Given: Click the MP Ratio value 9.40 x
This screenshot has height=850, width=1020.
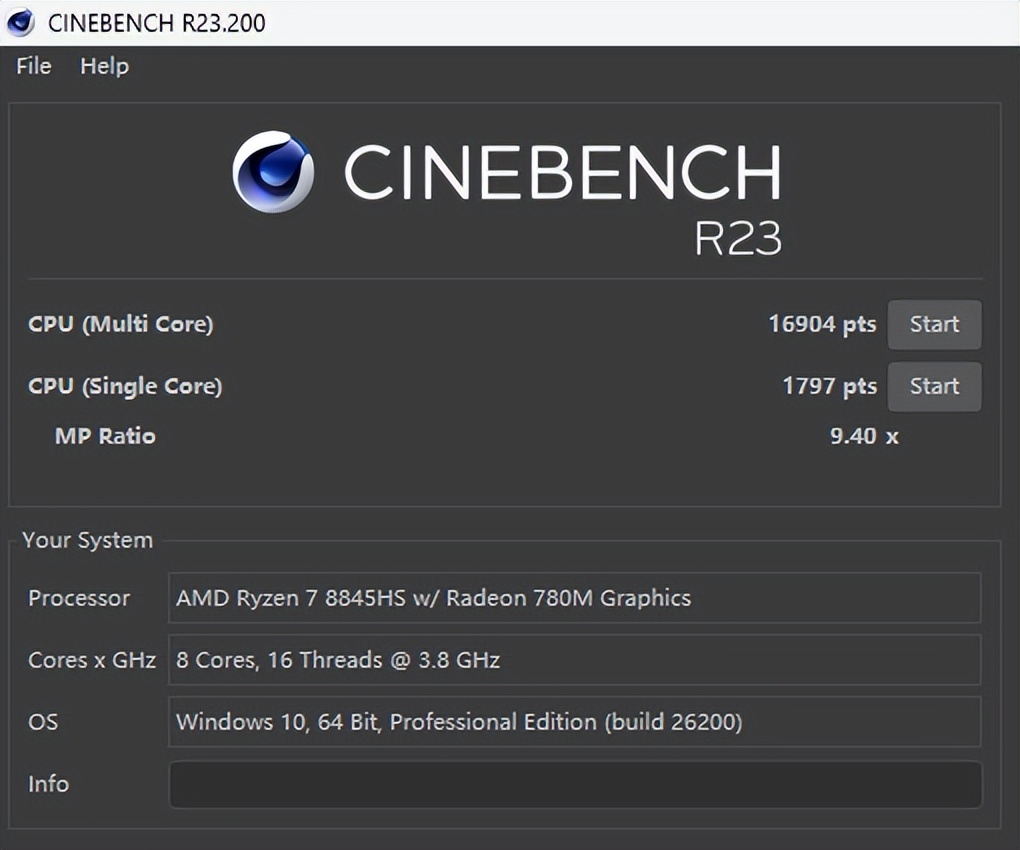Looking at the screenshot, I should (x=864, y=436).
